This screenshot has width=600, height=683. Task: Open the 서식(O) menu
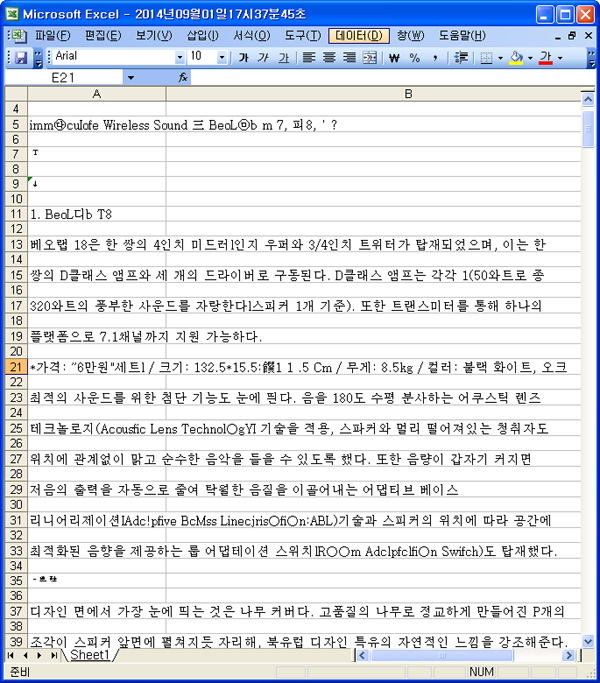[x=249, y=35]
